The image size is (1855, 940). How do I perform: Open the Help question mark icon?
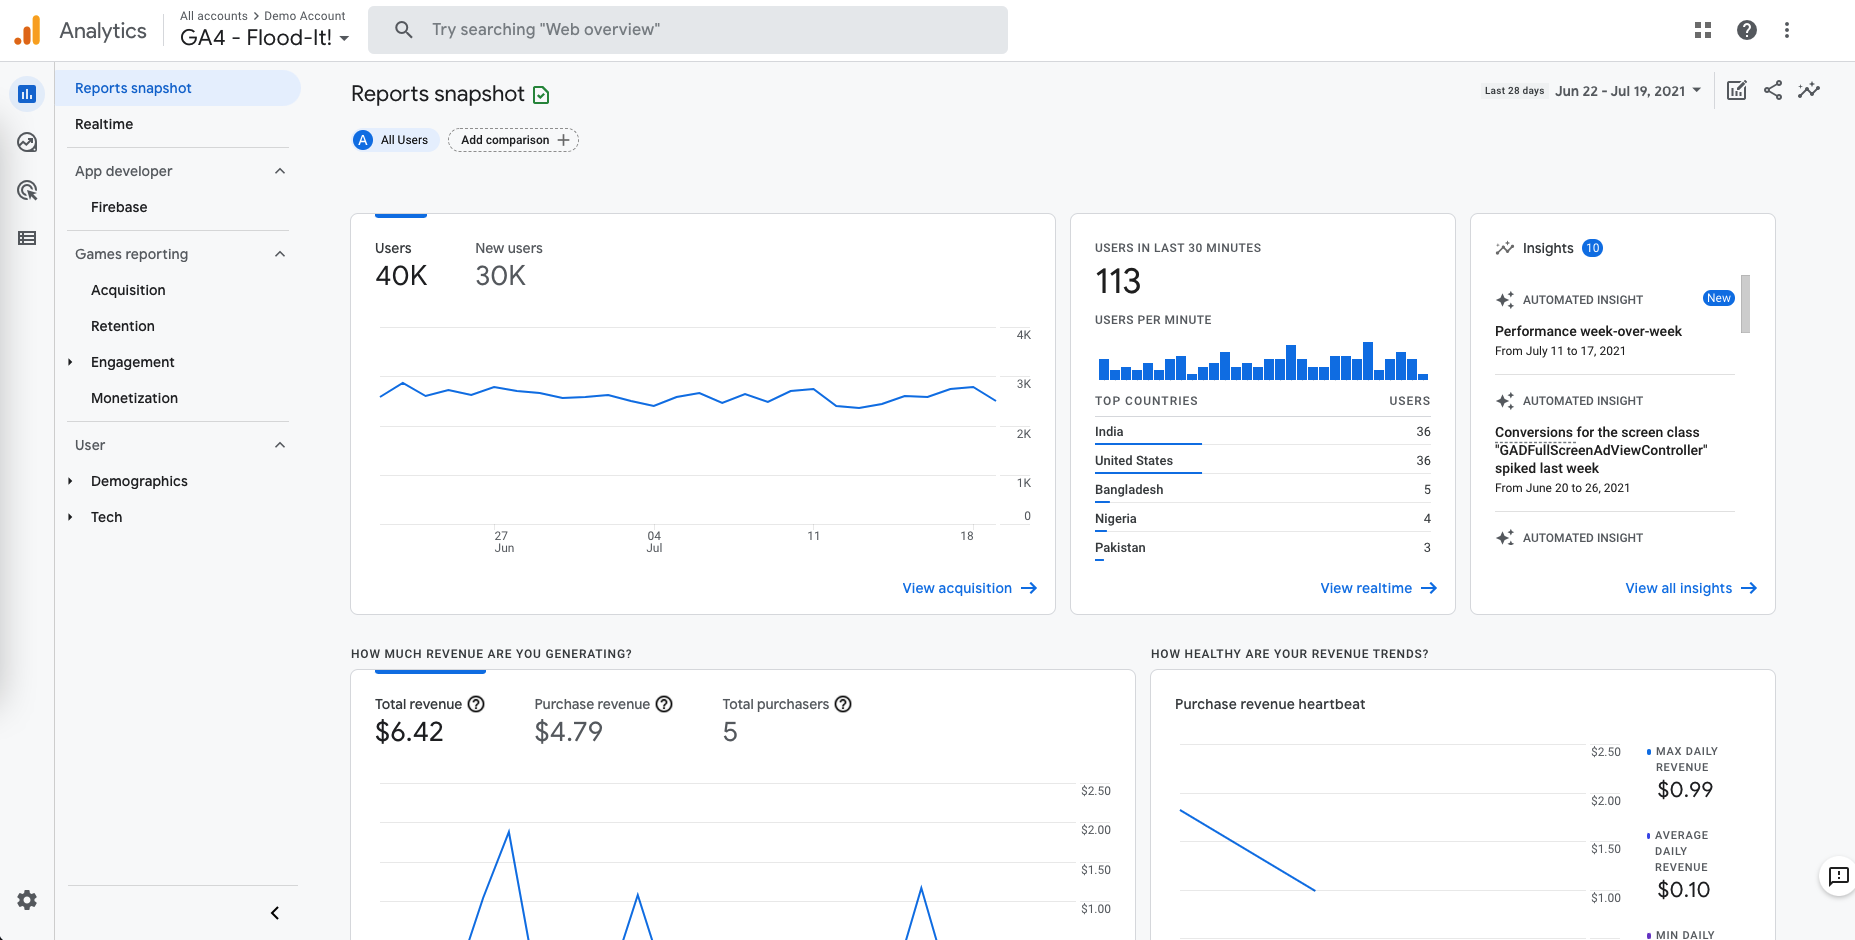[x=1747, y=30]
